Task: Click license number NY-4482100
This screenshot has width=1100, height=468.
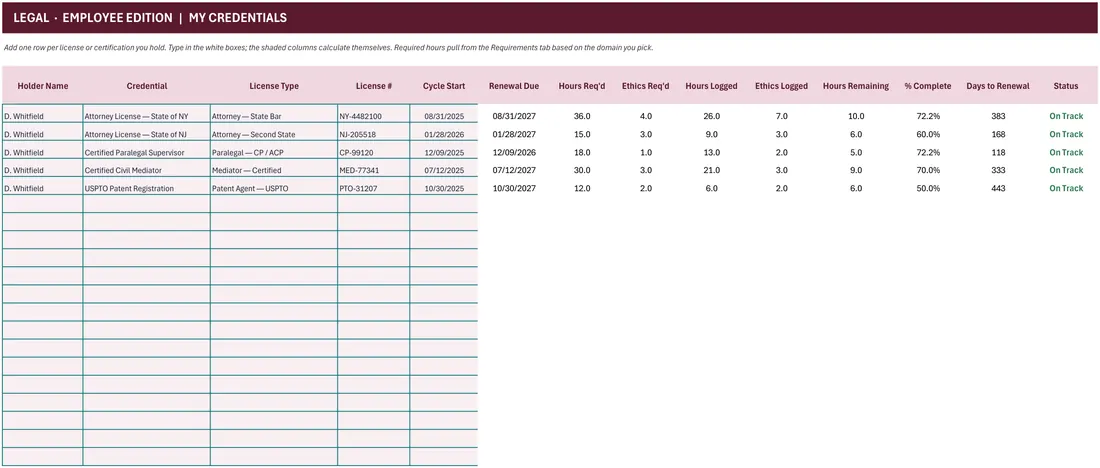Action: point(374,116)
